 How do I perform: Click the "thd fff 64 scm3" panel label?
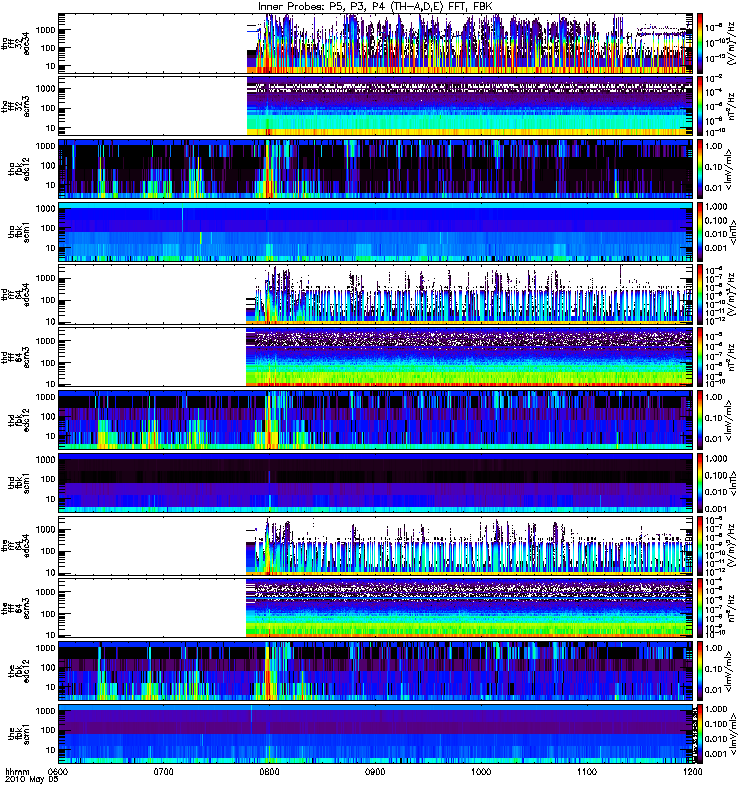16,357
